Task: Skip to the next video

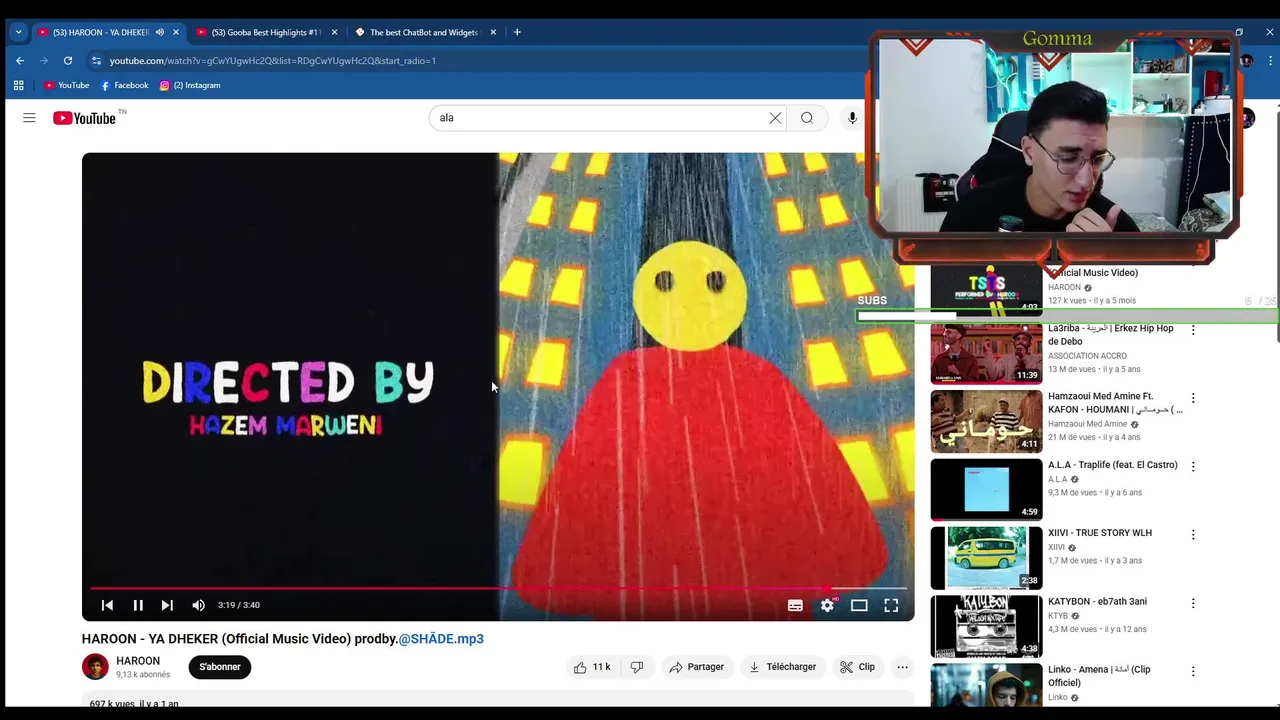Action: (167, 605)
